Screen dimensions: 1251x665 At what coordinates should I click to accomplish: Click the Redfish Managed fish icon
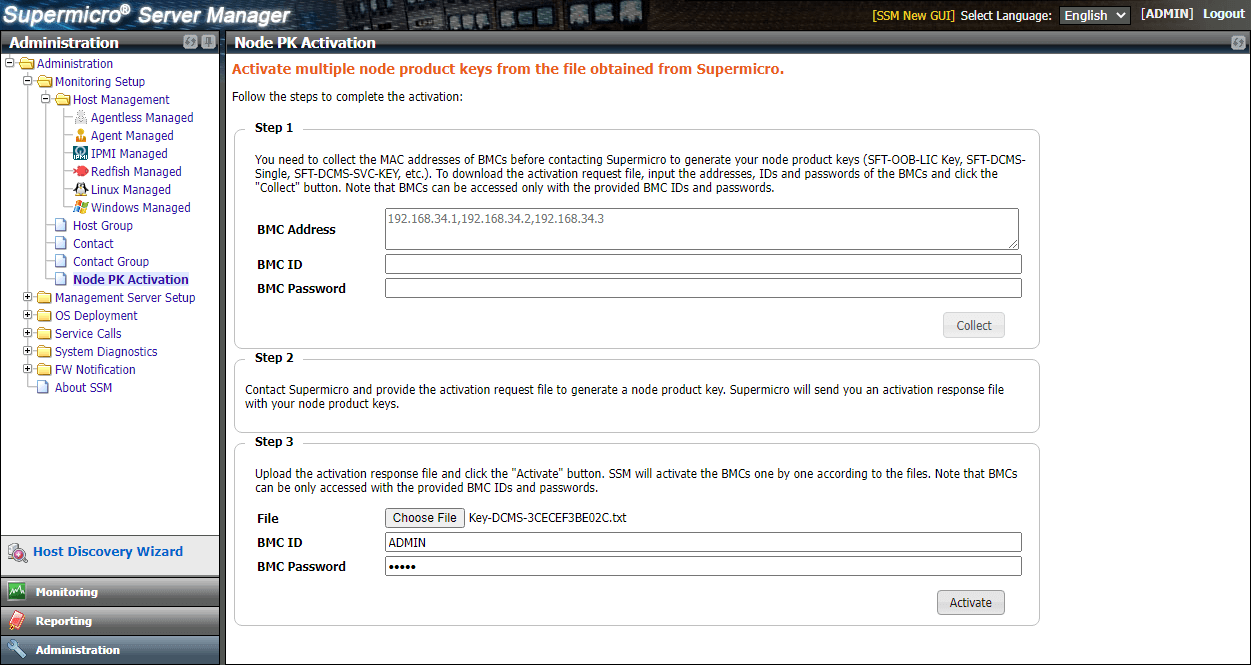coord(81,171)
